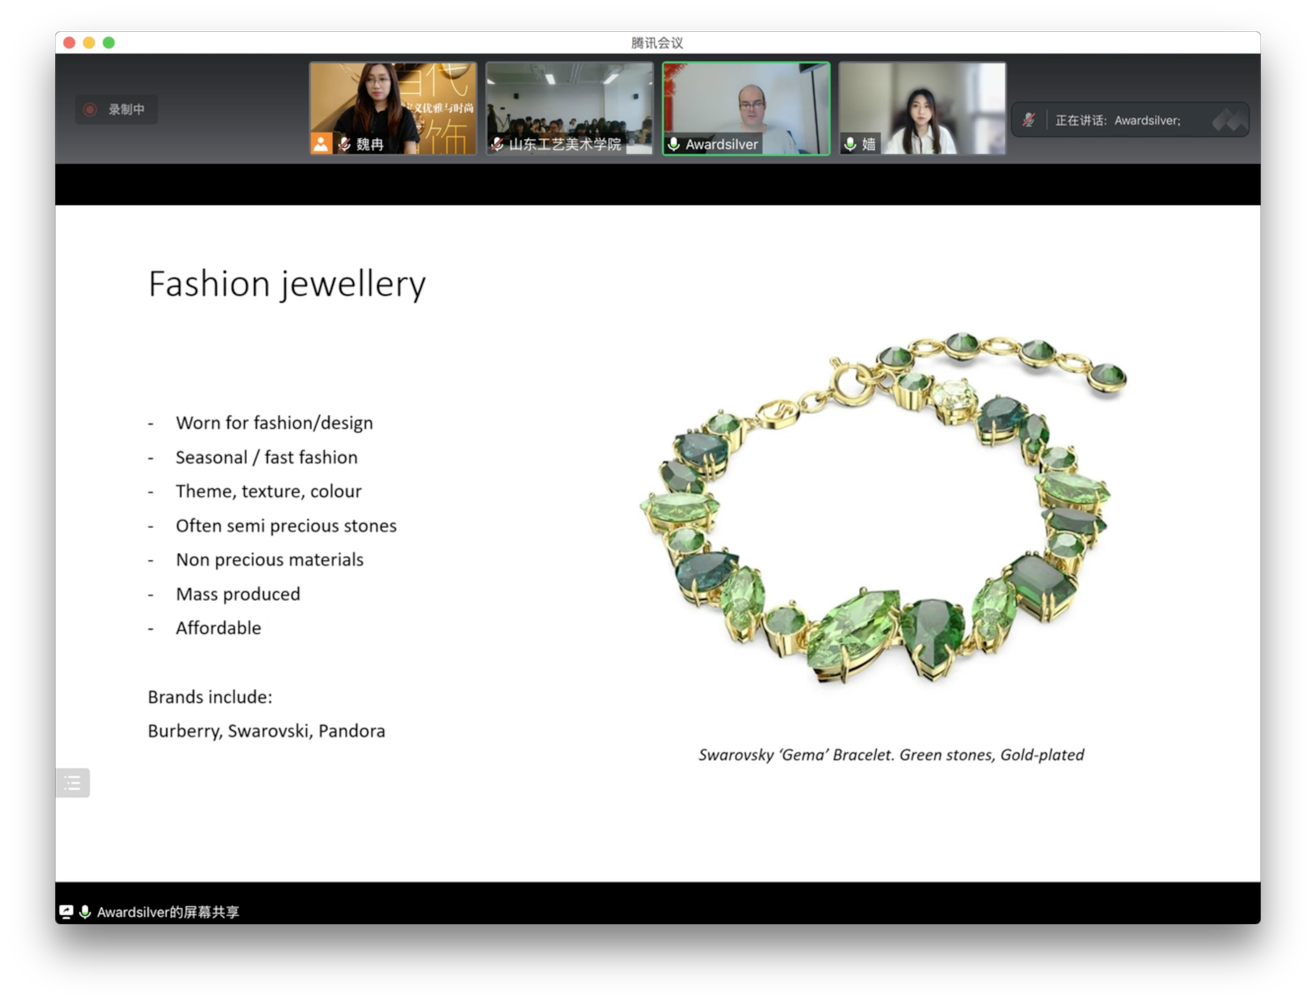Click the layout icon at speaking bar's right end

[x=1228, y=120]
